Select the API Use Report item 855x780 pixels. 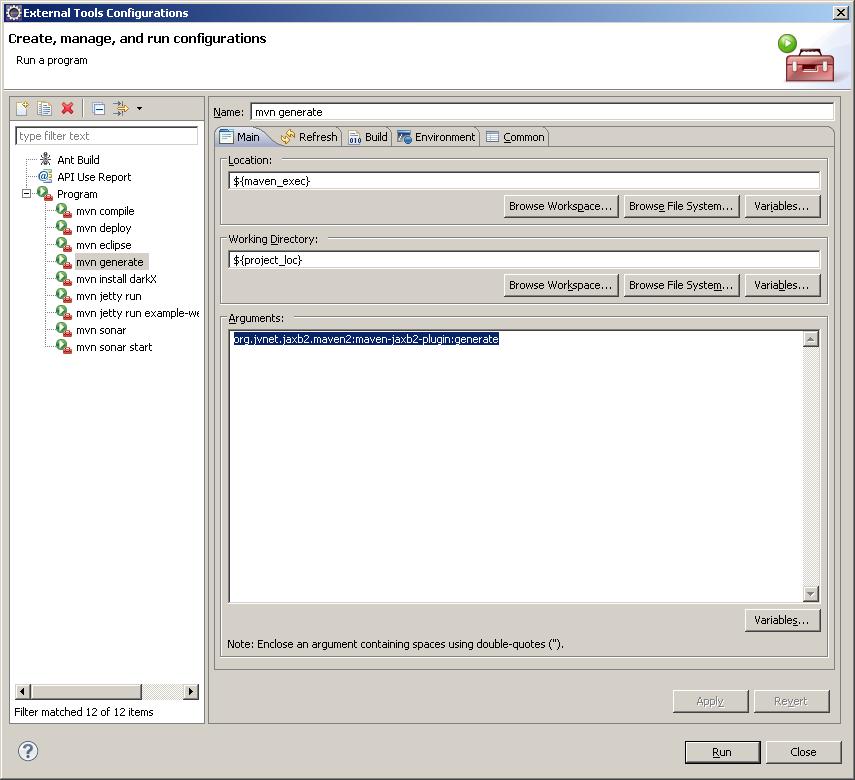tap(93, 177)
